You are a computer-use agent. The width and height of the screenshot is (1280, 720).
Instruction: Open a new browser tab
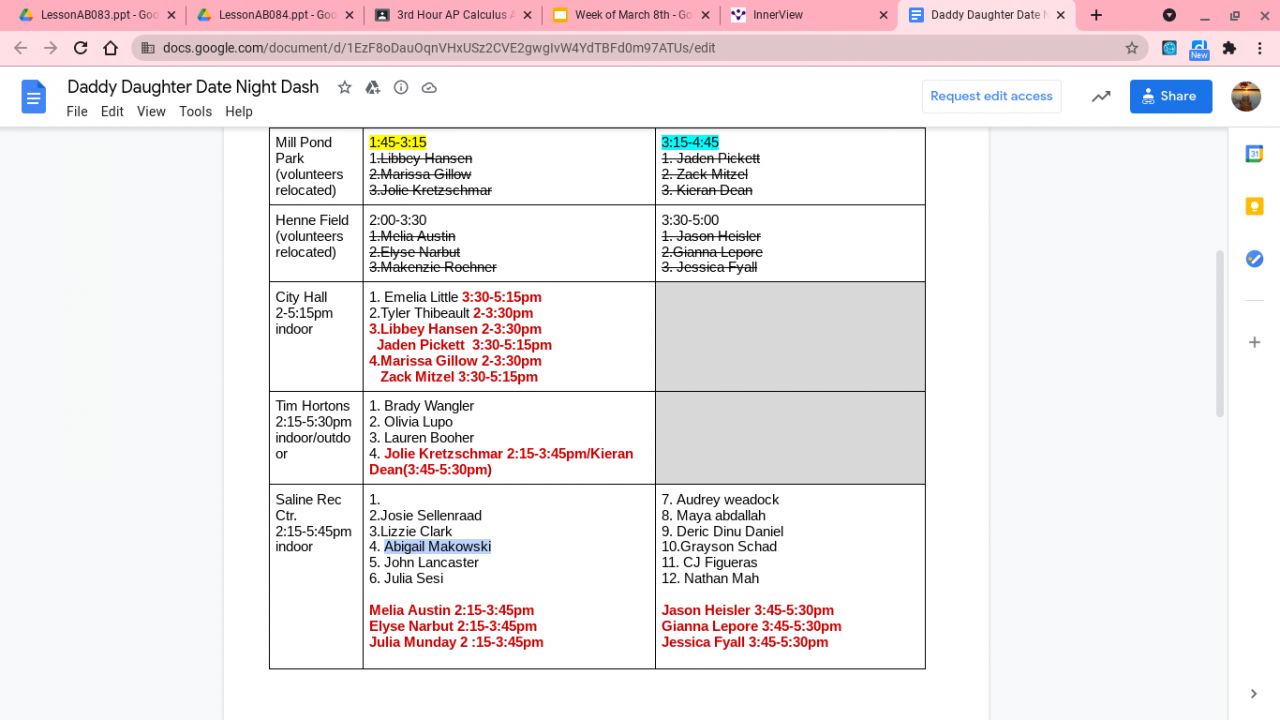click(x=1096, y=15)
